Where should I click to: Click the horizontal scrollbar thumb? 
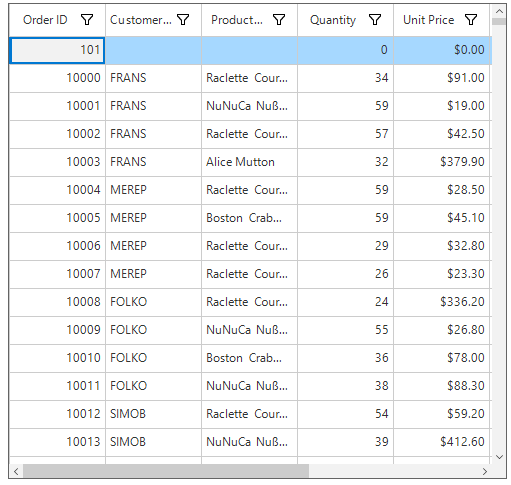click(166, 471)
